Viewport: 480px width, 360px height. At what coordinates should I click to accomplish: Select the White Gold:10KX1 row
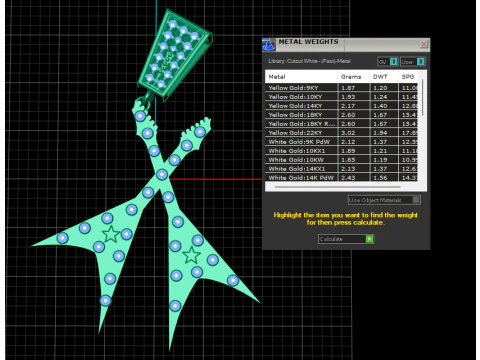[x=342, y=151]
